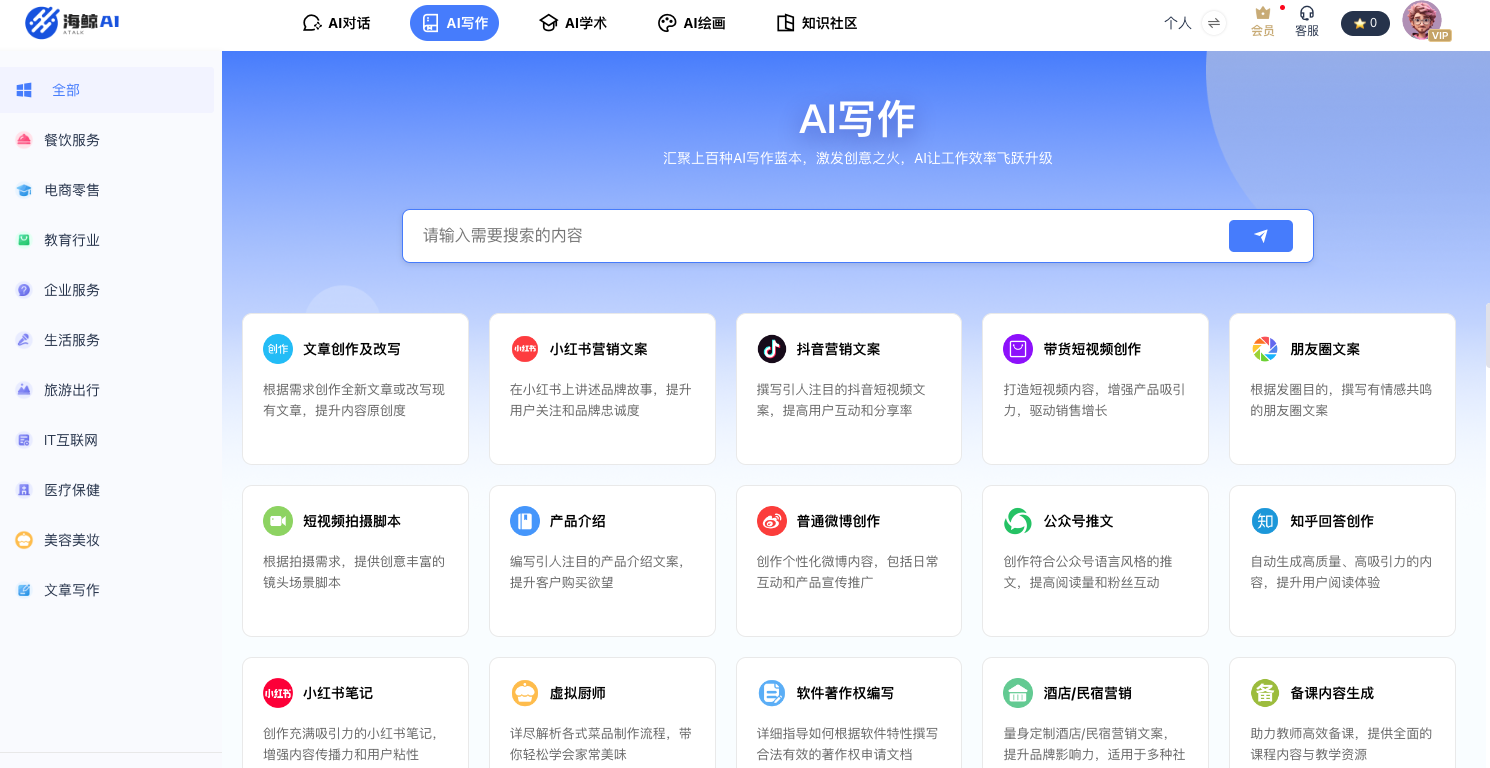Click the 短视频拍摄脚本 camera icon
This screenshot has height=768, width=1490.
(278, 521)
